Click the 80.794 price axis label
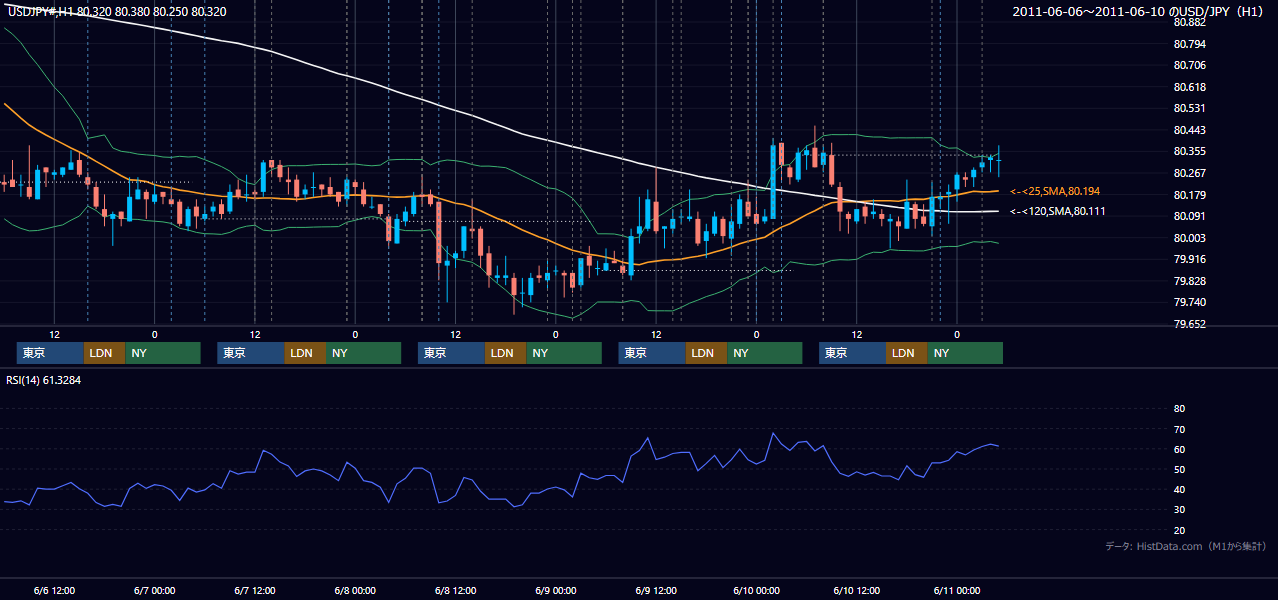The image size is (1278, 600). pos(1188,44)
